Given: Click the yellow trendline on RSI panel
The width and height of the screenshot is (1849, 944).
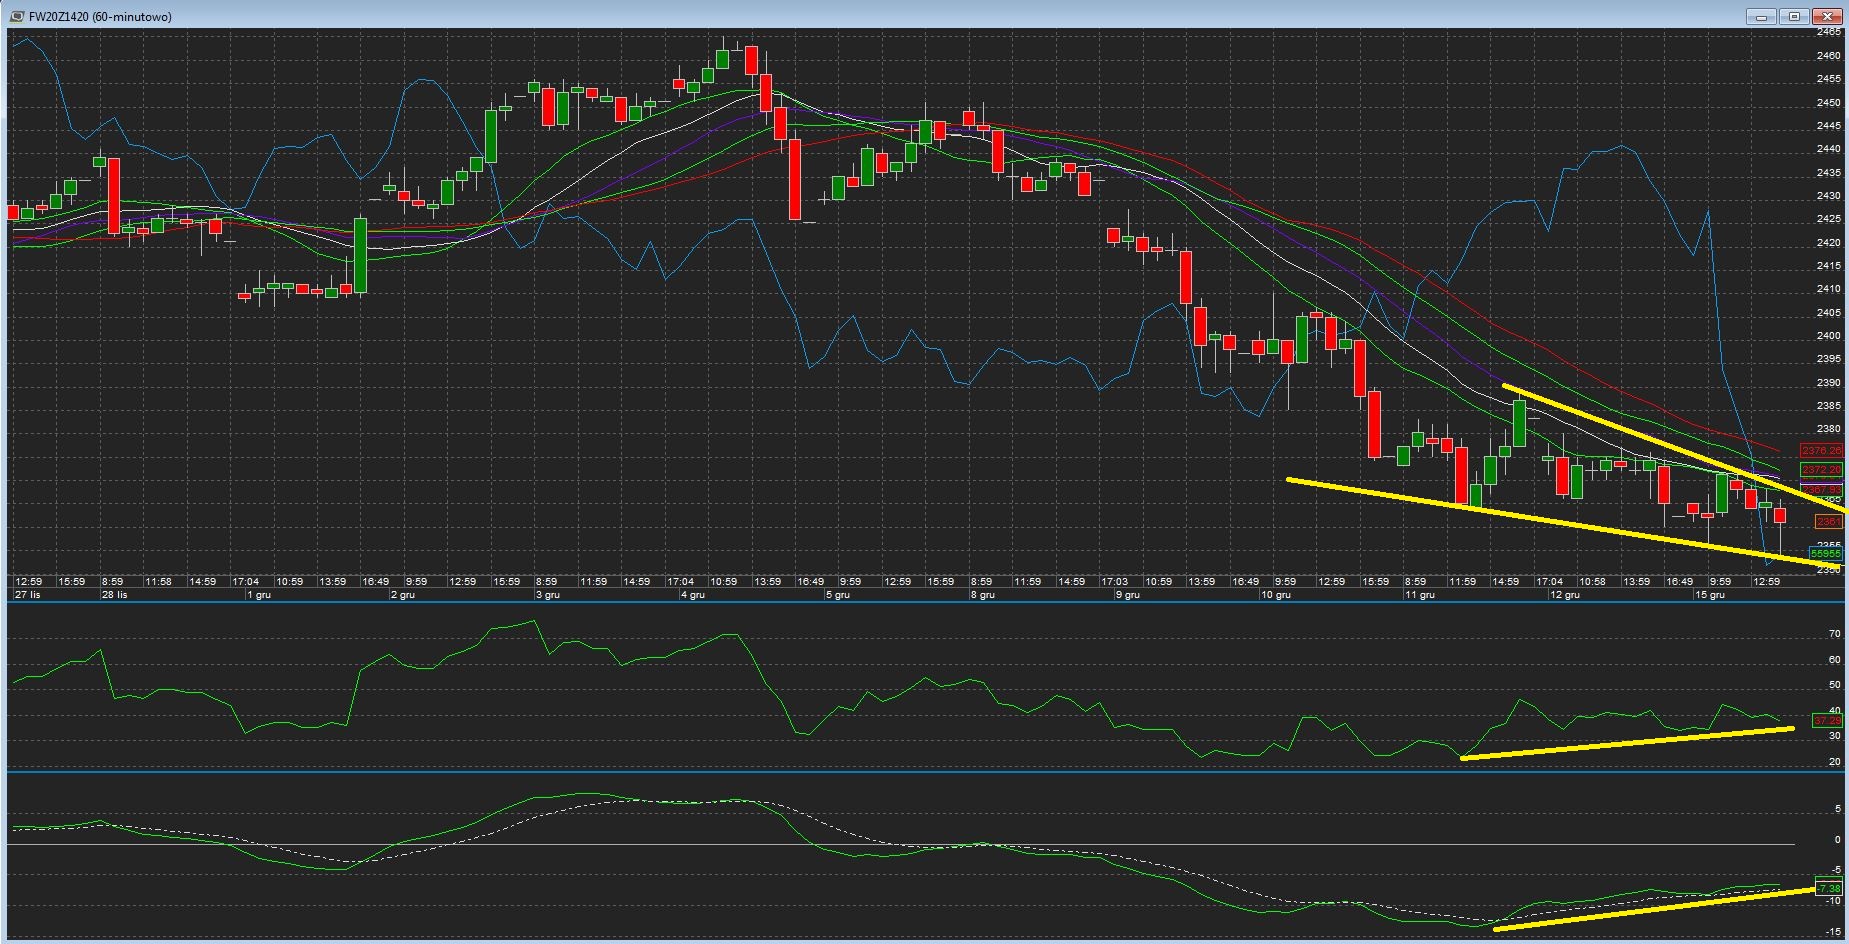Looking at the screenshot, I should 1626,743.
